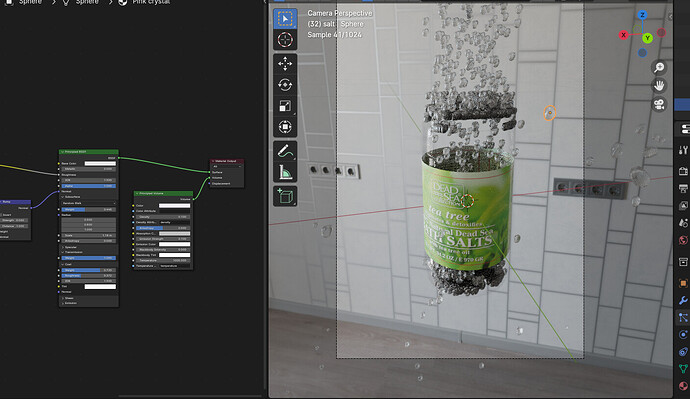Switch to the Material properties tab
The height and width of the screenshot is (399, 690).
(683, 386)
